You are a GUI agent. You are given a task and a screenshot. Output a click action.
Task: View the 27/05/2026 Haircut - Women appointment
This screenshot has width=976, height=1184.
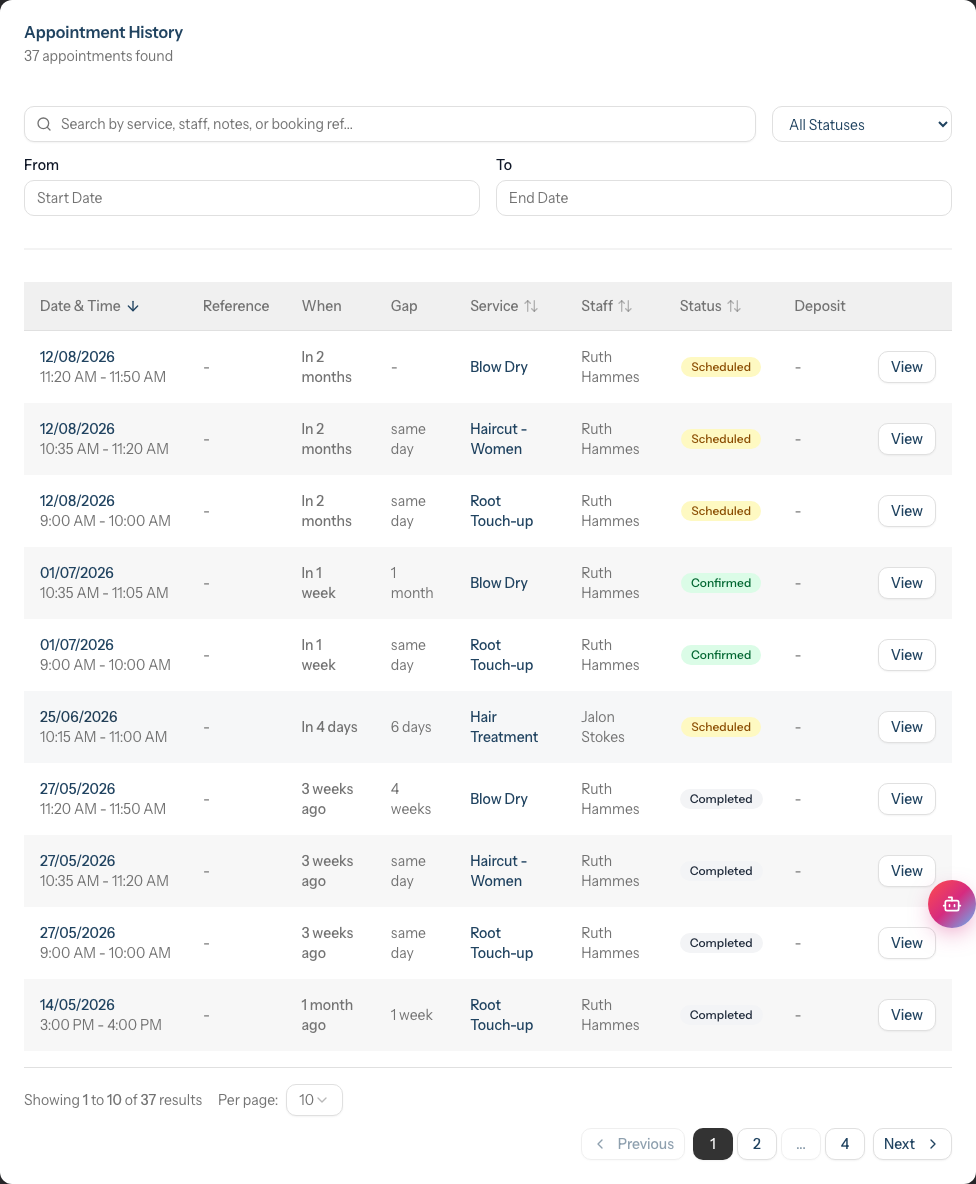[x=907, y=871]
